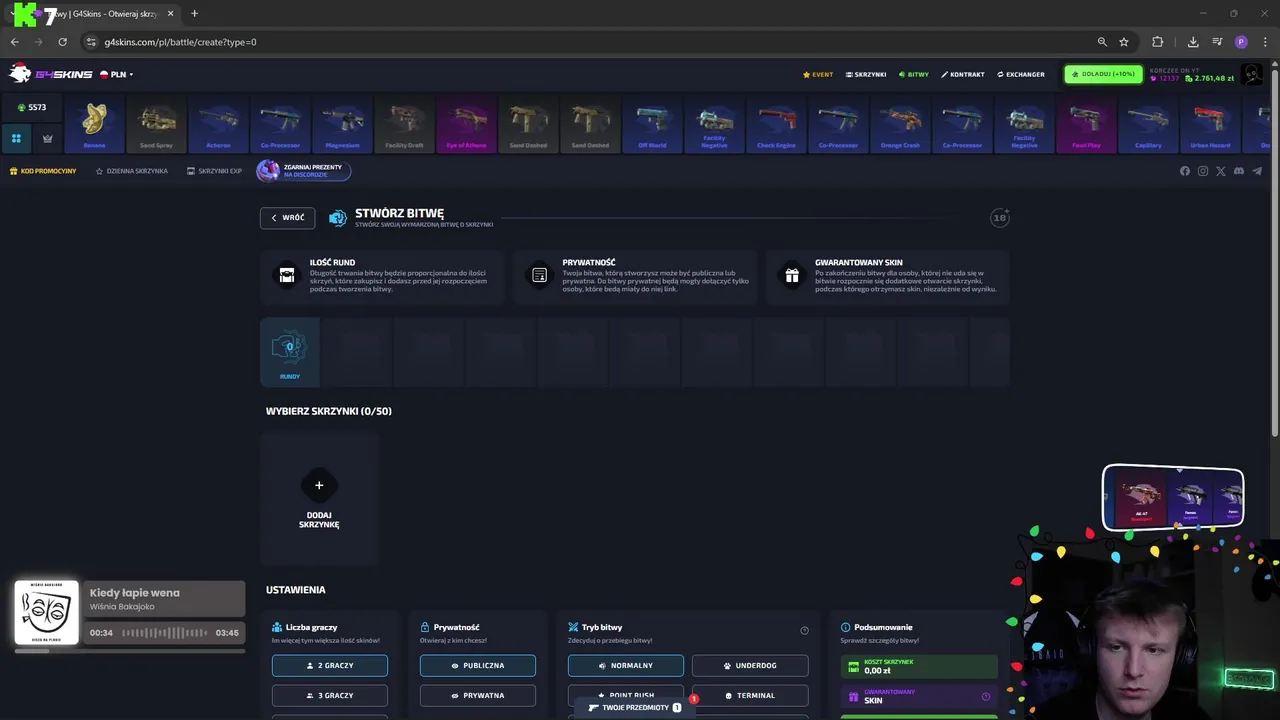Open the Event menu item
Screen dimensions: 1280x720
click(x=818, y=74)
